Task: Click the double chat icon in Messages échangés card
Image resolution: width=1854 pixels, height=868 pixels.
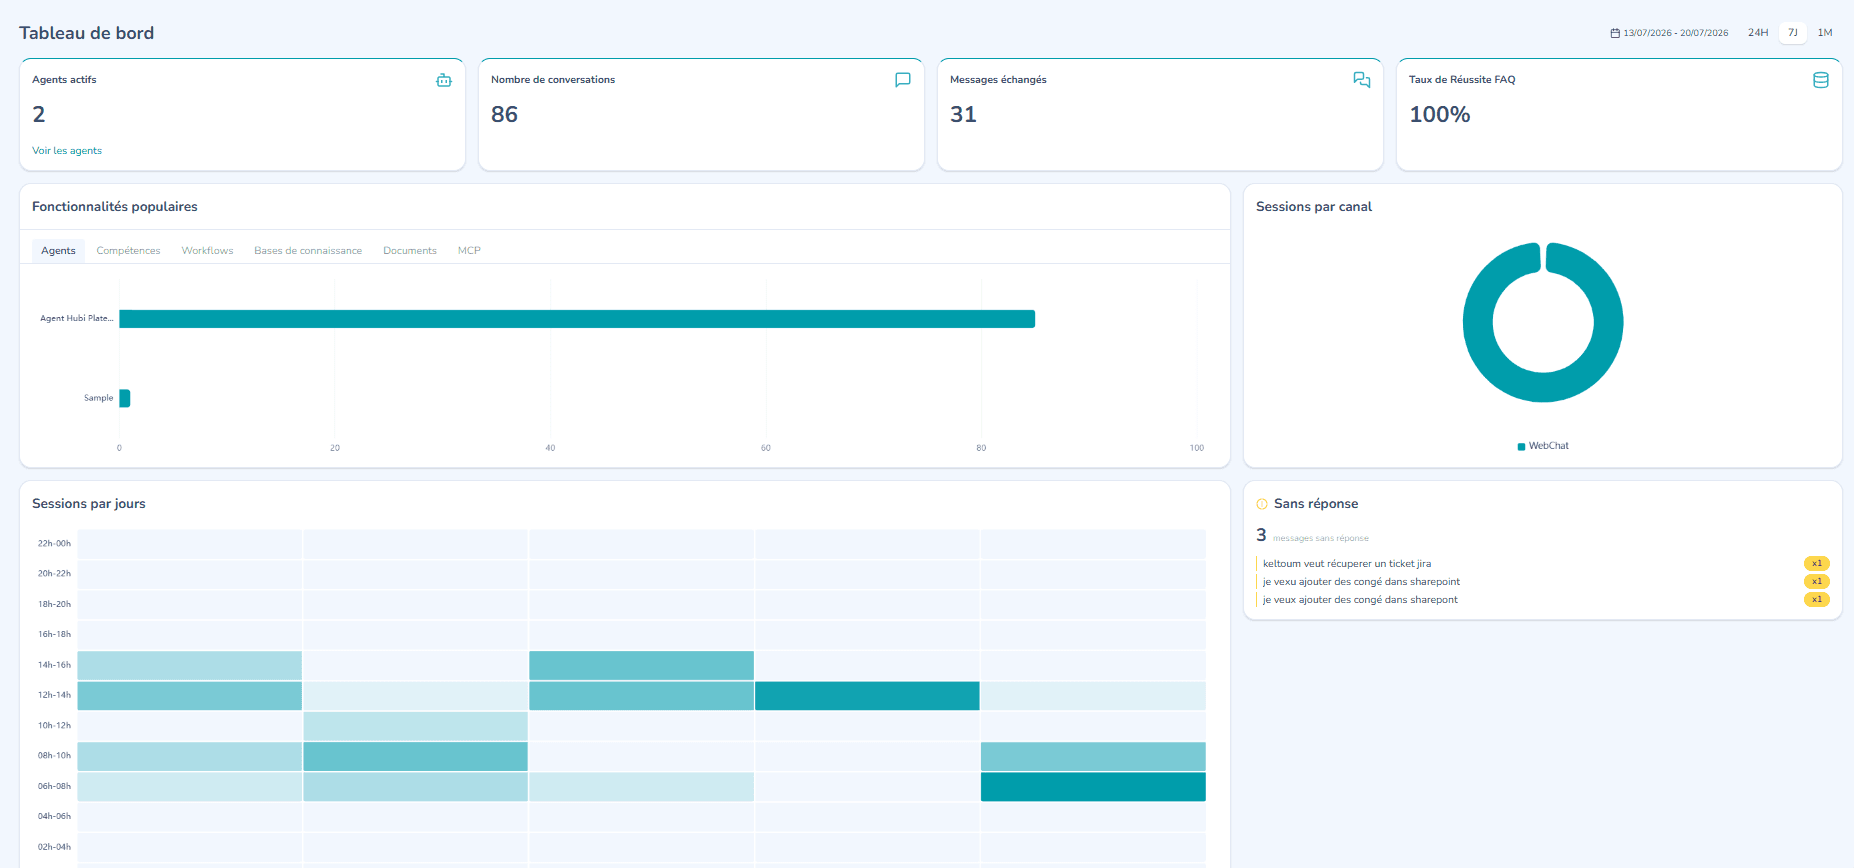Action: pos(1362,80)
